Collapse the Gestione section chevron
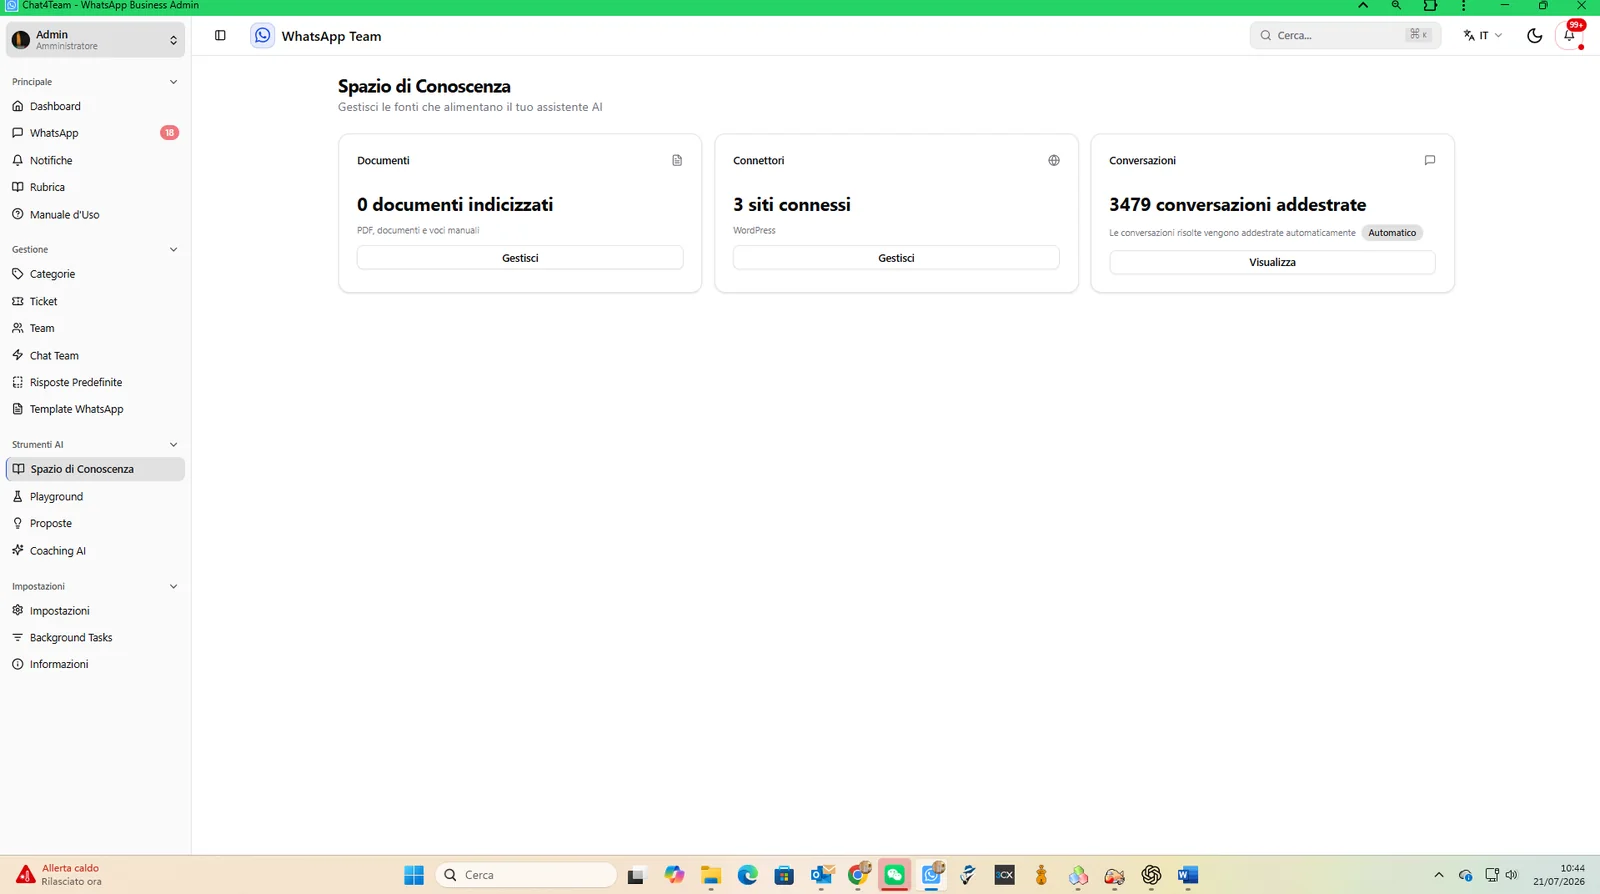1600x894 pixels. pyautogui.click(x=173, y=250)
